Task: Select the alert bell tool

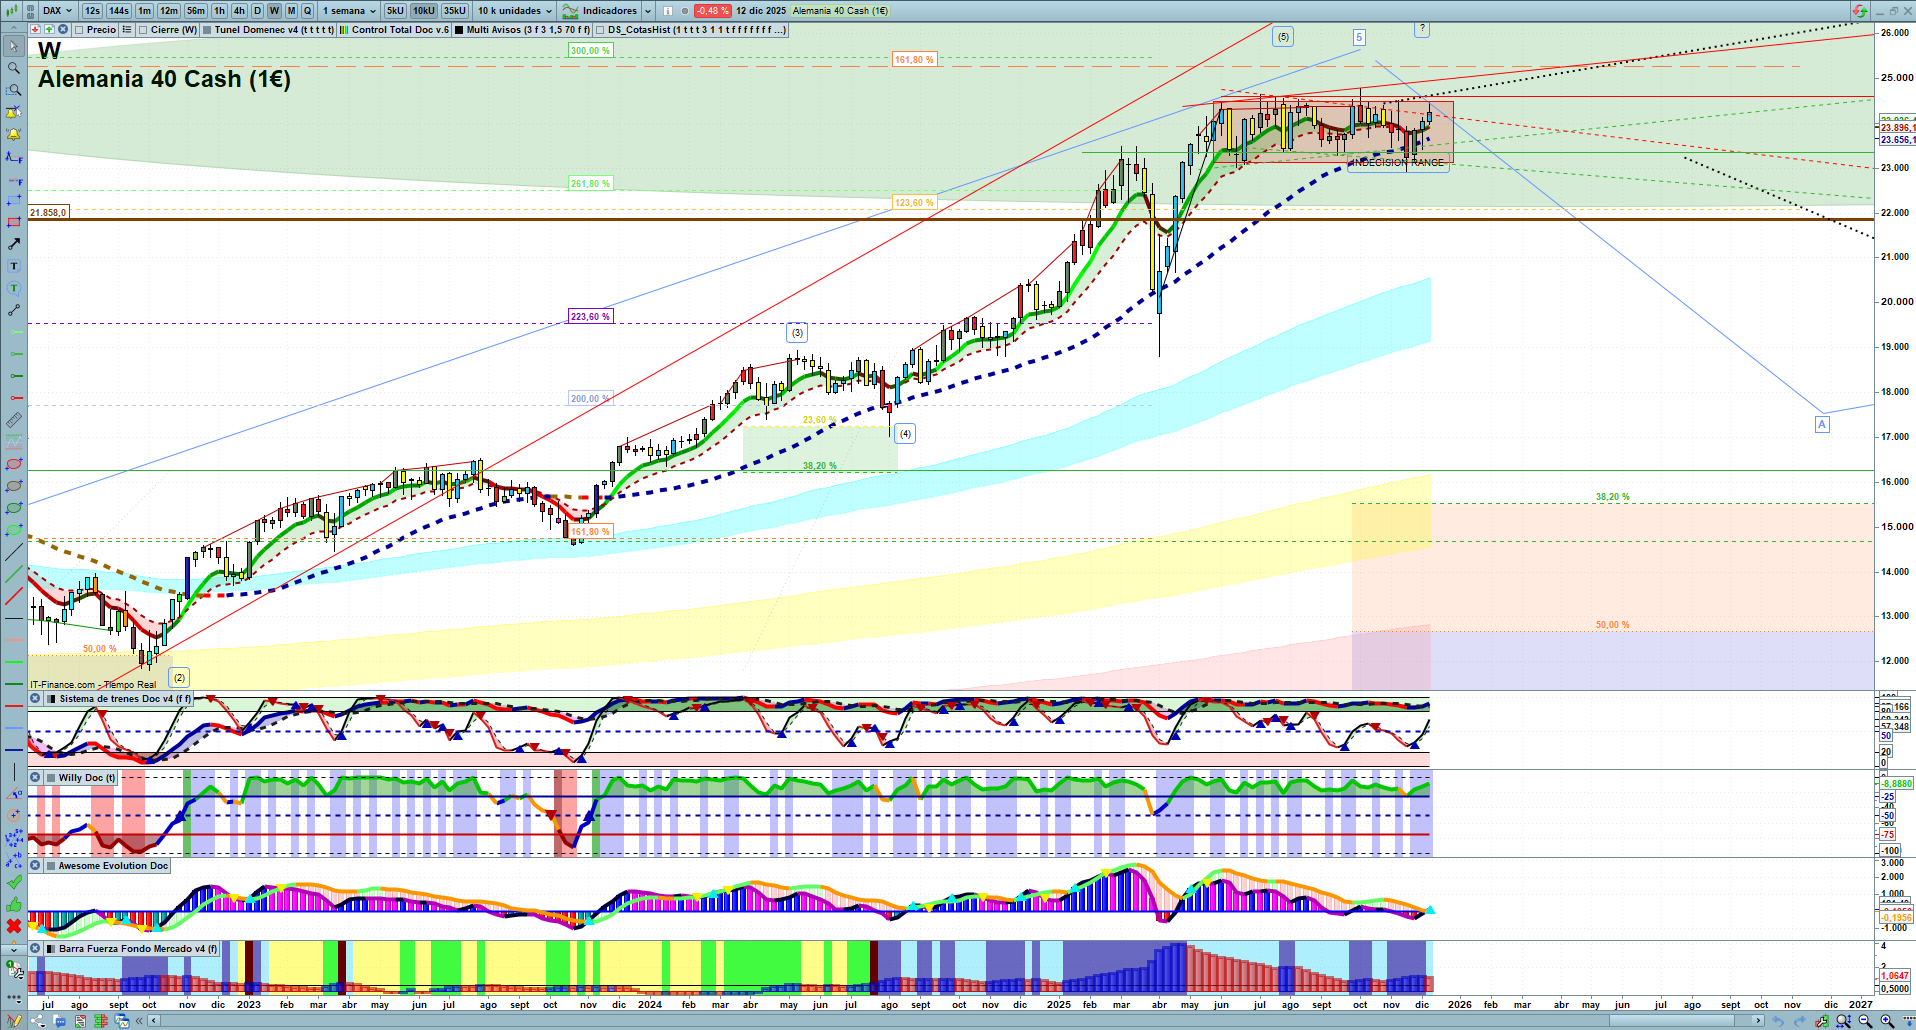Action: (14, 134)
